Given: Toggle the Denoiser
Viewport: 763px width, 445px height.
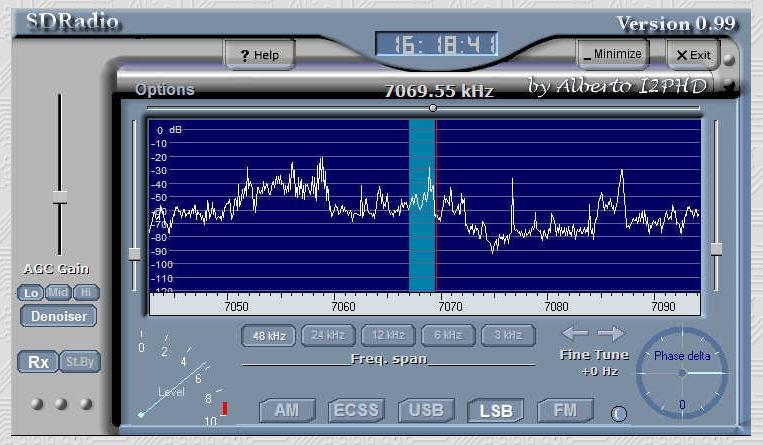Looking at the screenshot, I should (59, 317).
